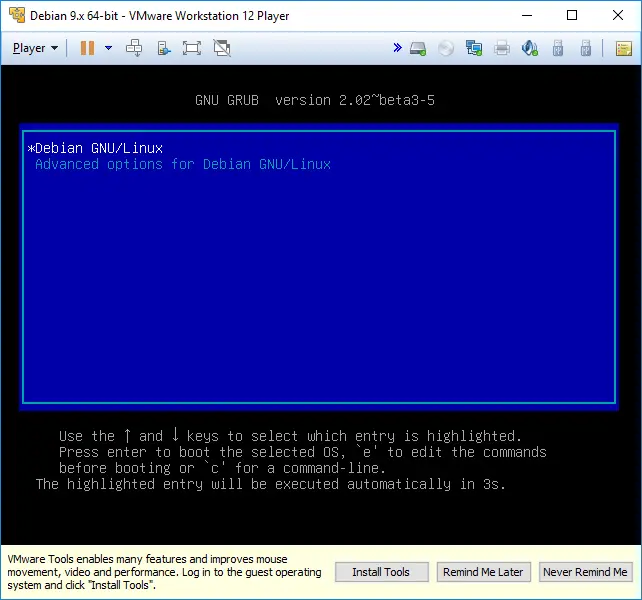The height and width of the screenshot is (600, 642).
Task: Select Advanced options for Debian GNU/Linux
Action: [319, 164]
